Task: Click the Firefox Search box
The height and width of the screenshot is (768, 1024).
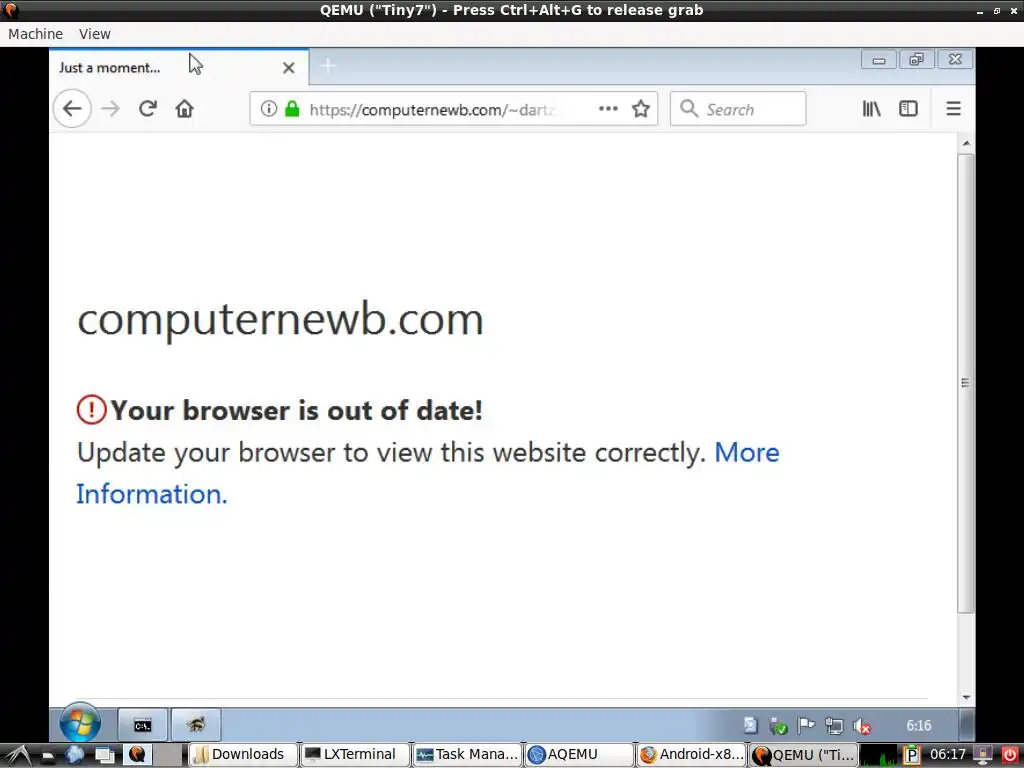Action: click(x=738, y=108)
